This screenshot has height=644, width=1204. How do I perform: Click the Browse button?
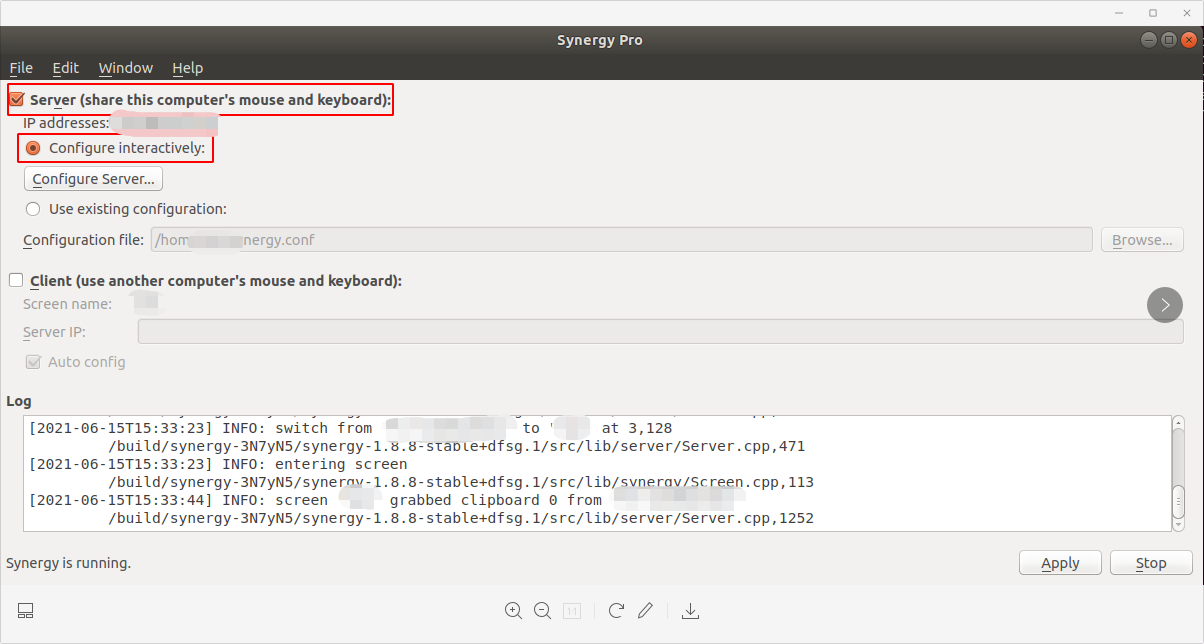pyautogui.click(x=1142, y=240)
